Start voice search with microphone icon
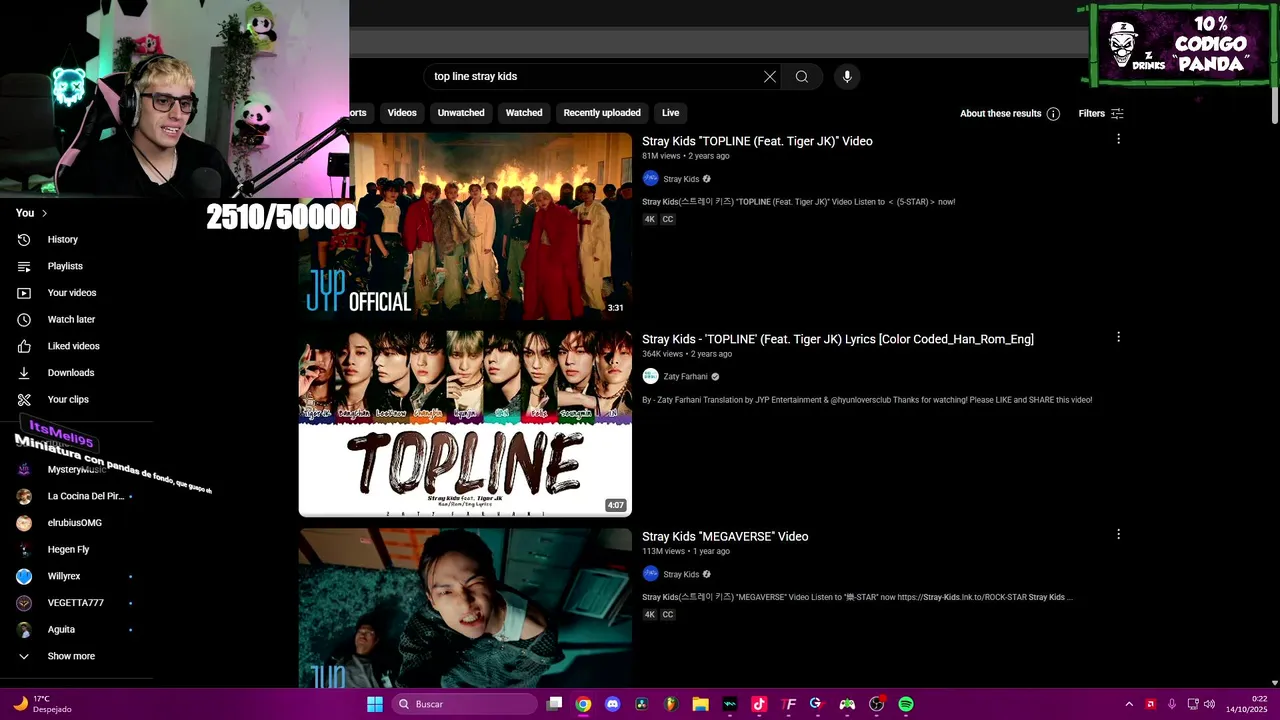Screen dimensions: 1280x720 pyautogui.click(x=847, y=77)
